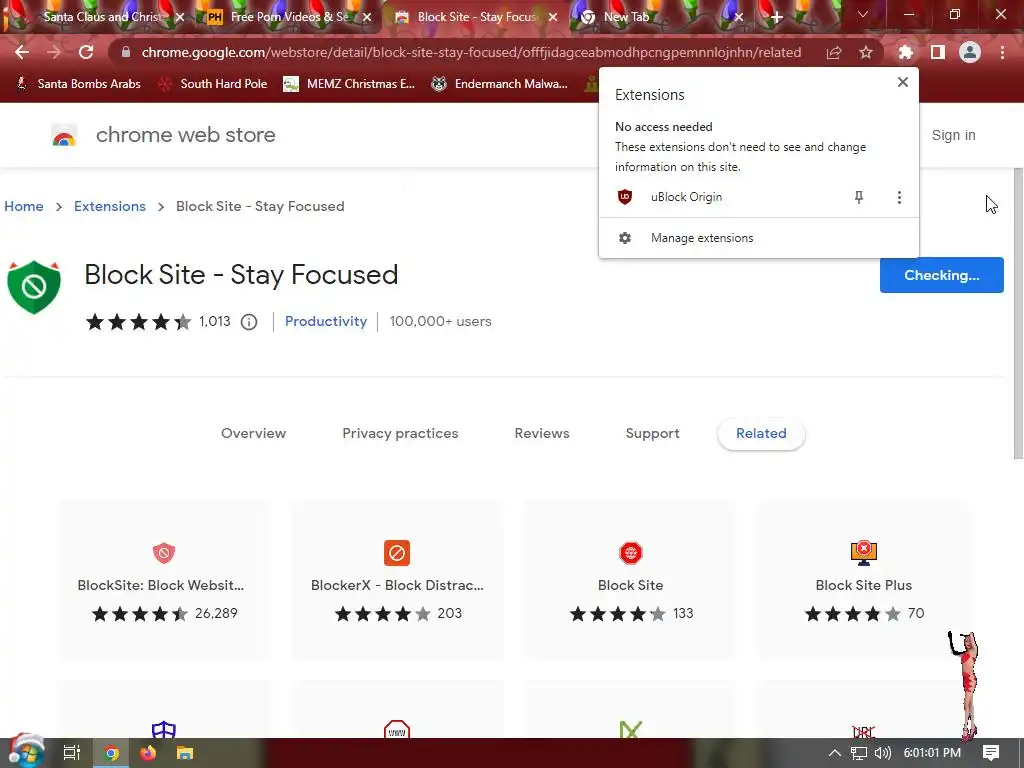The height and width of the screenshot is (768, 1024).
Task: Open Task View on the taskbar
Action: click(71, 753)
